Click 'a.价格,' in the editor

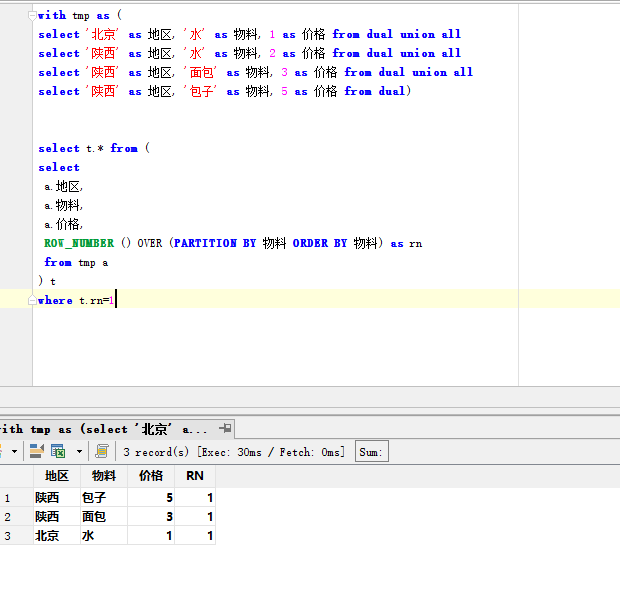click(x=63, y=224)
